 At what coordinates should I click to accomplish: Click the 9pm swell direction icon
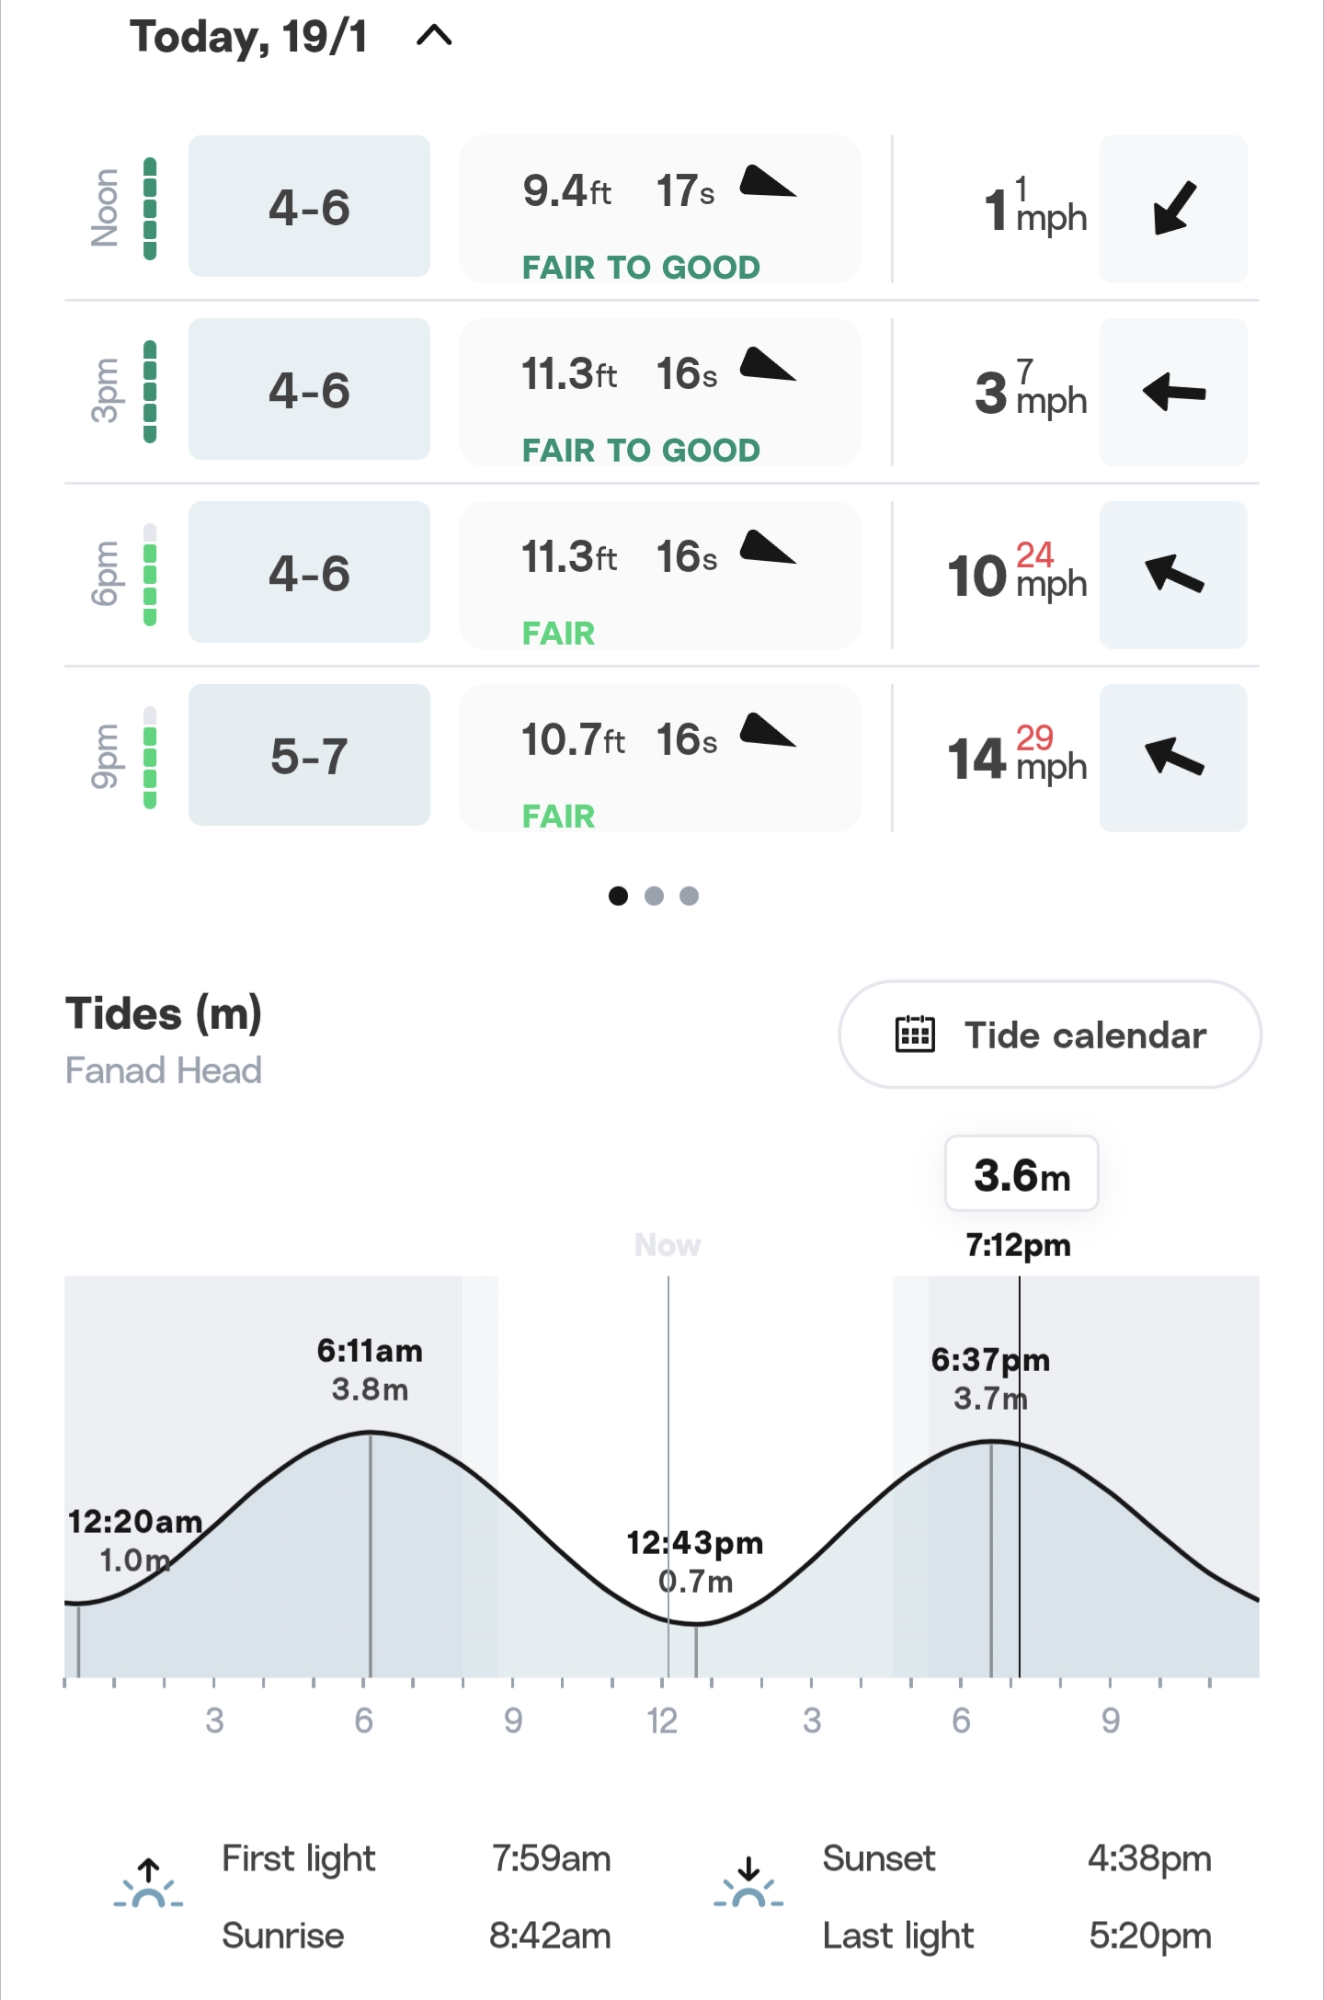[x=767, y=732]
